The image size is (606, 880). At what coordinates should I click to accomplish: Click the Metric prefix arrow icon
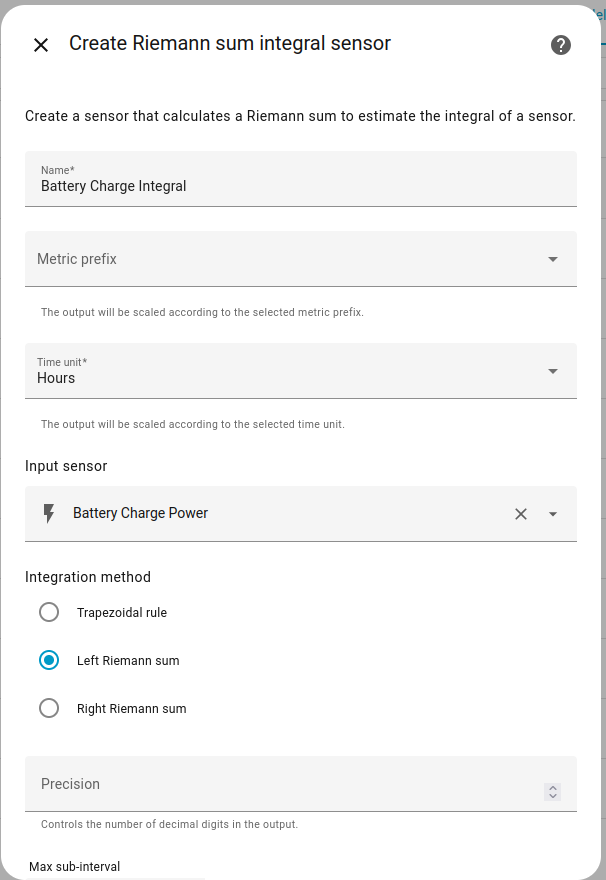pyautogui.click(x=553, y=259)
